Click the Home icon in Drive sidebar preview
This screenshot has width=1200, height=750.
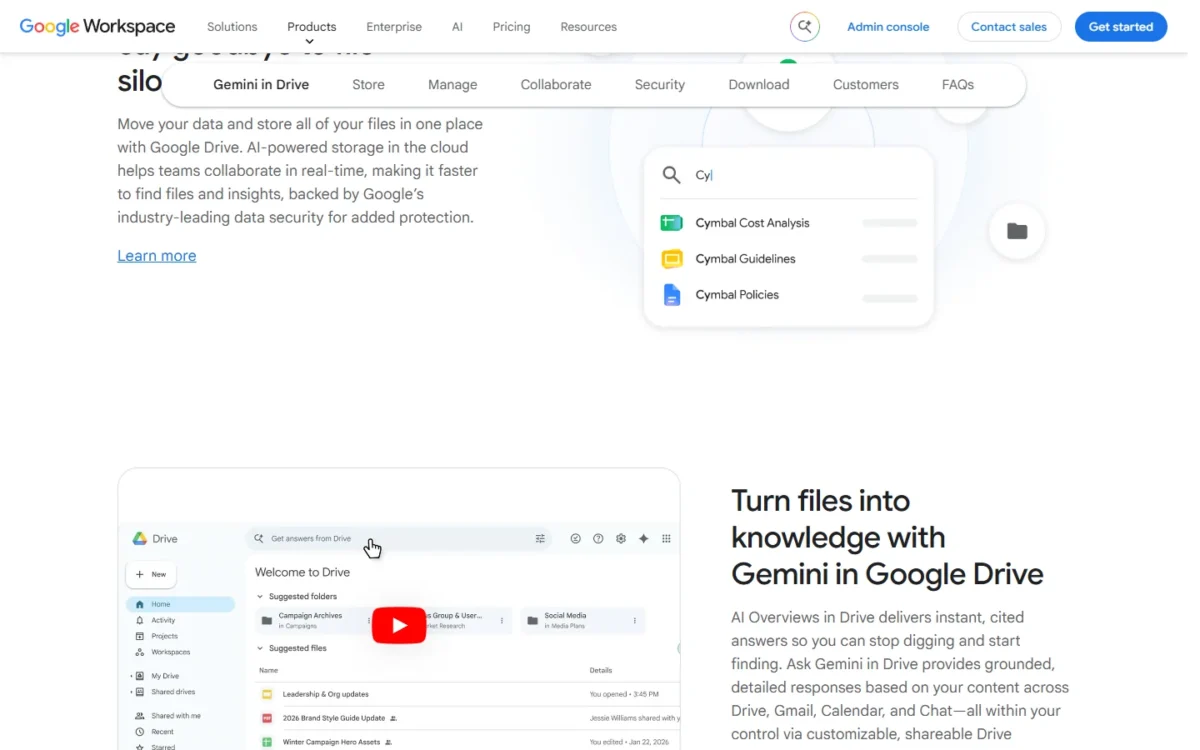tap(140, 604)
